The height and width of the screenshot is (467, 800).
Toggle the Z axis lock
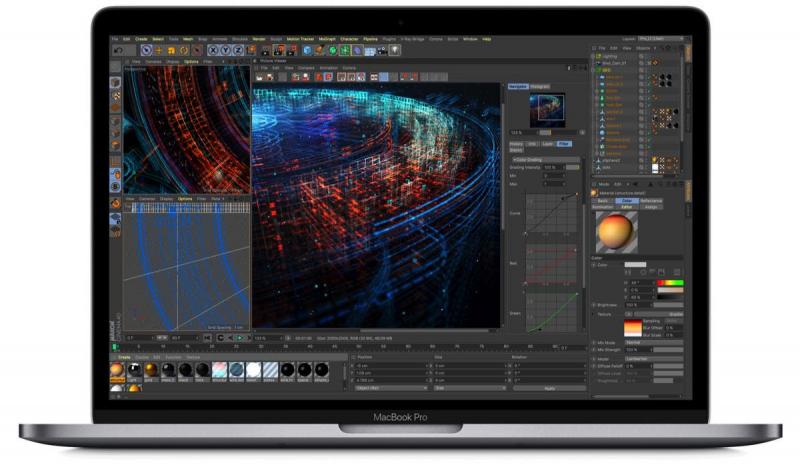point(237,50)
